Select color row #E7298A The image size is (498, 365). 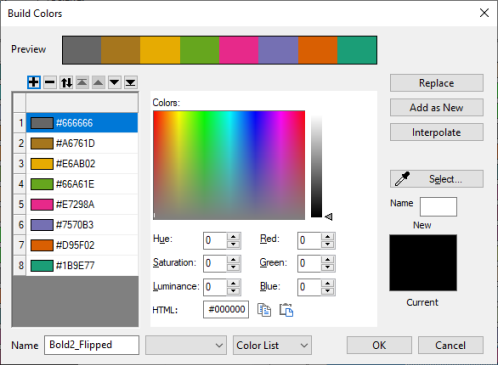coord(82,204)
